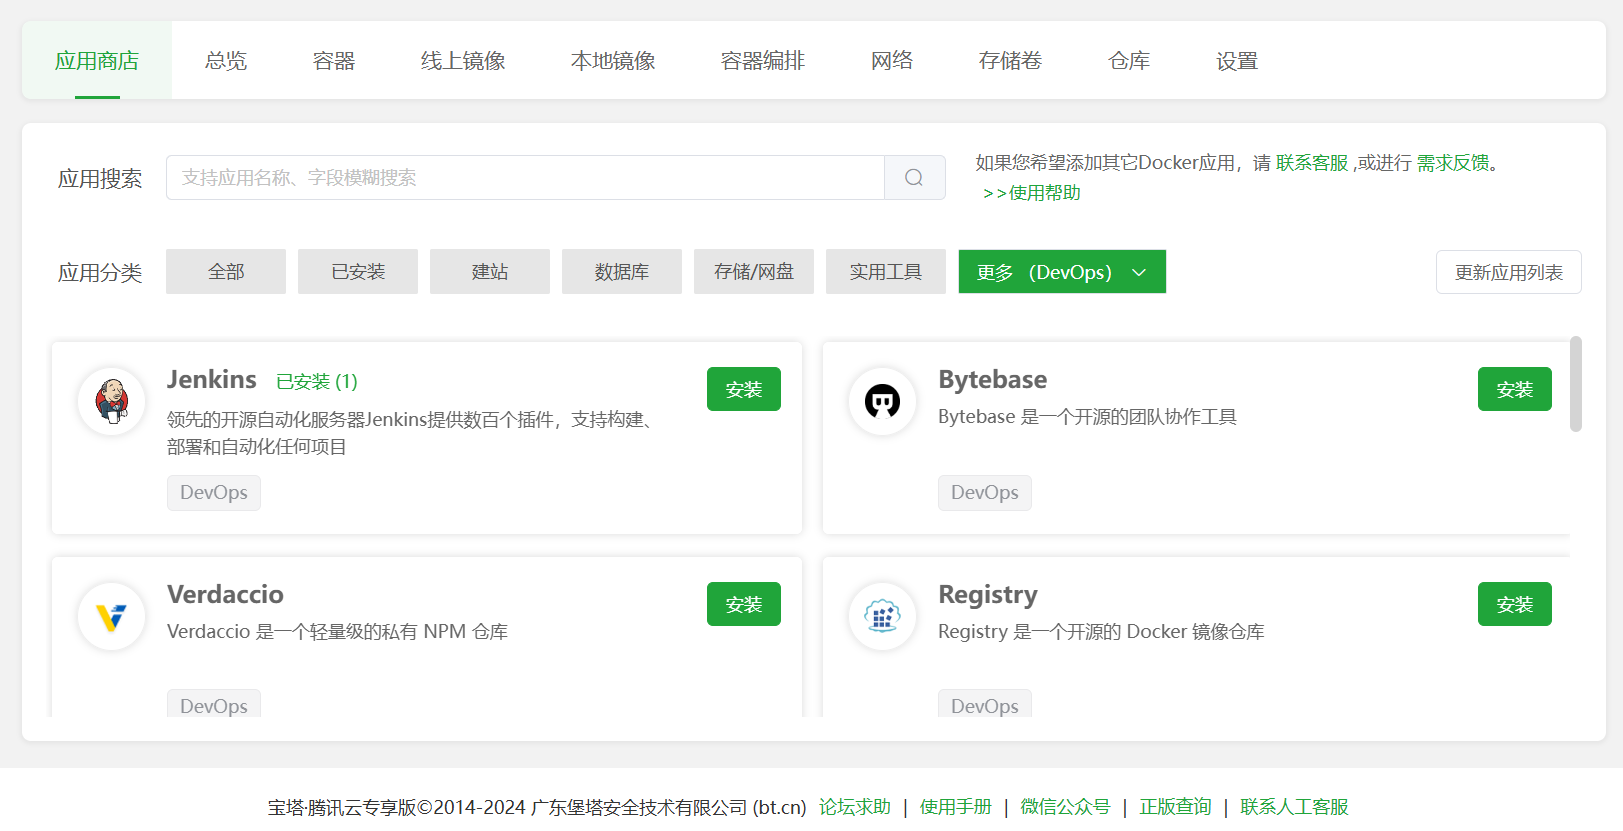
Task: Install the Verdaccio app
Action: tap(744, 604)
